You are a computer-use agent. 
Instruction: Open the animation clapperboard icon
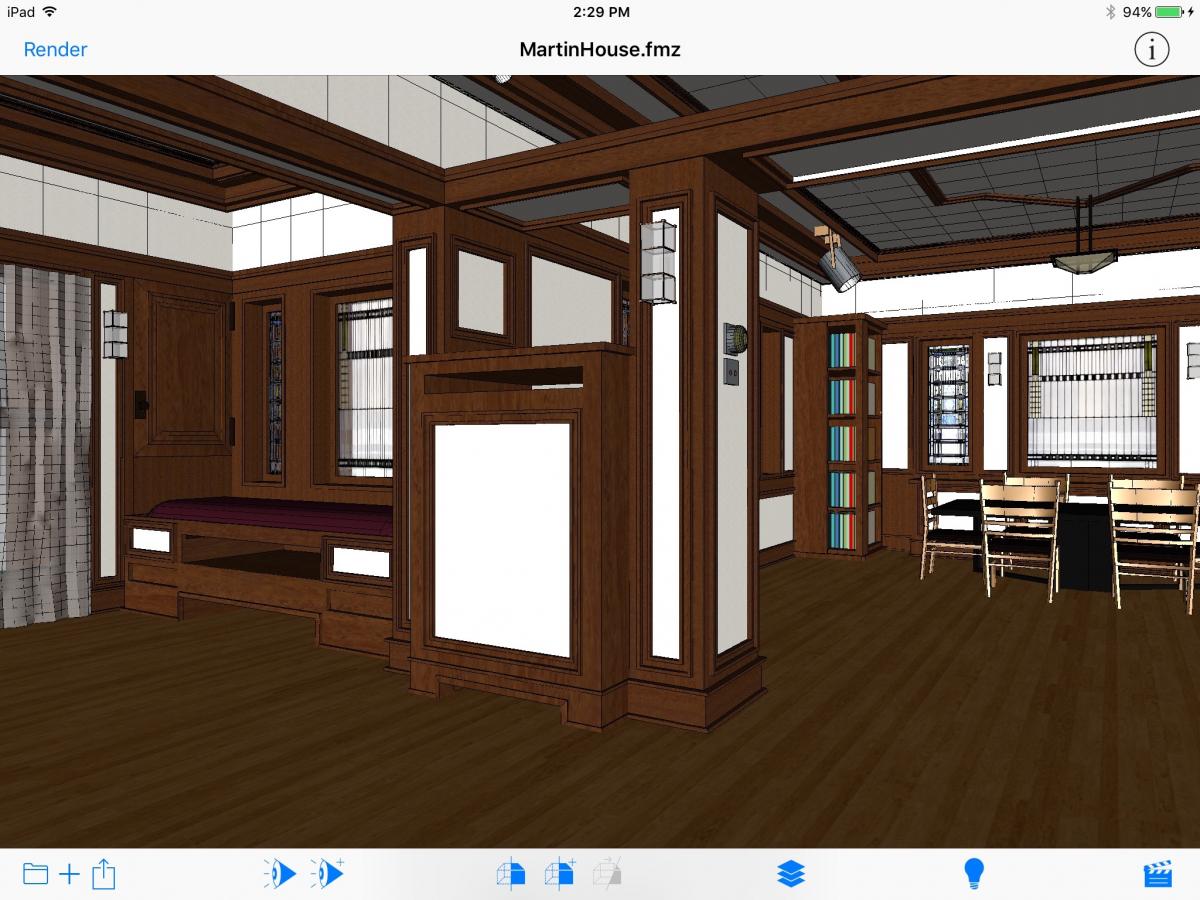[1158, 875]
